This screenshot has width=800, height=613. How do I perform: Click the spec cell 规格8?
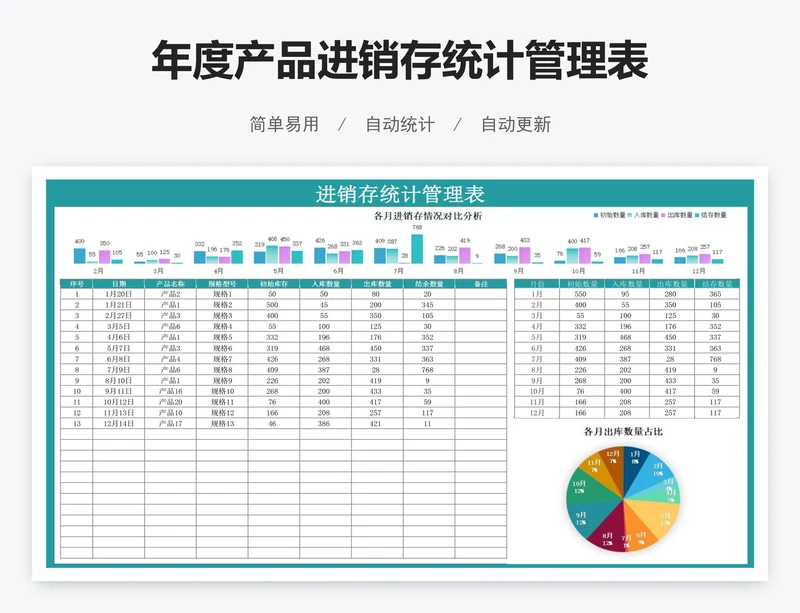click(222, 370)
